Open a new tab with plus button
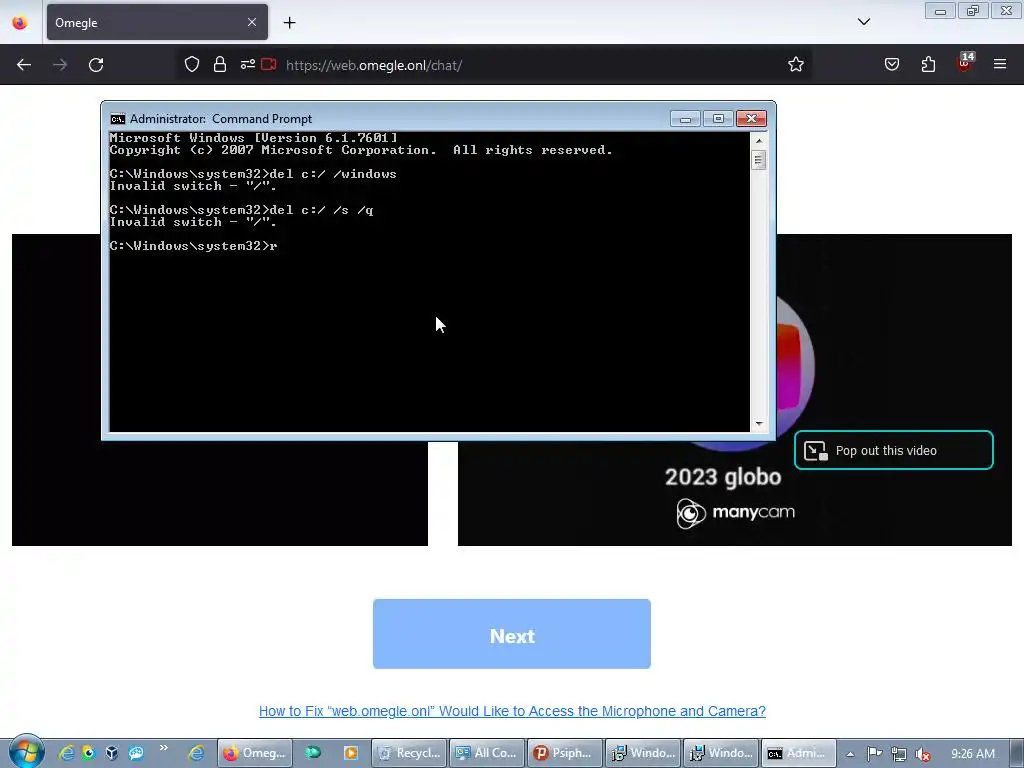1024x768 pixels. (x=289, y=23)
